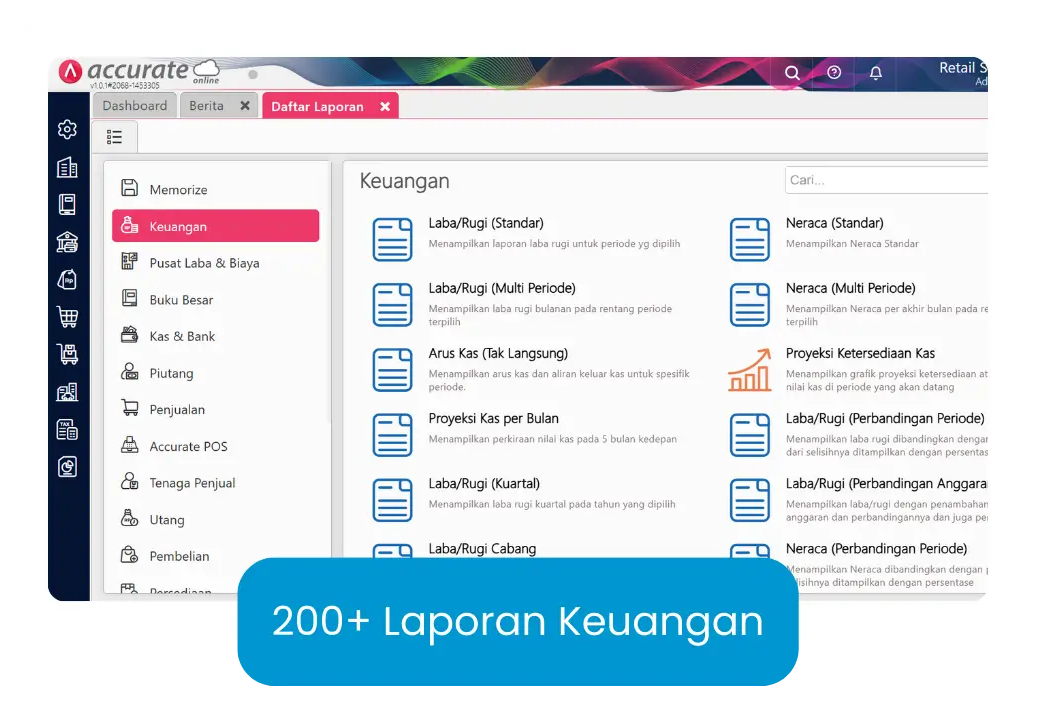Click the settings gear in left sidebar

point(67,129)
